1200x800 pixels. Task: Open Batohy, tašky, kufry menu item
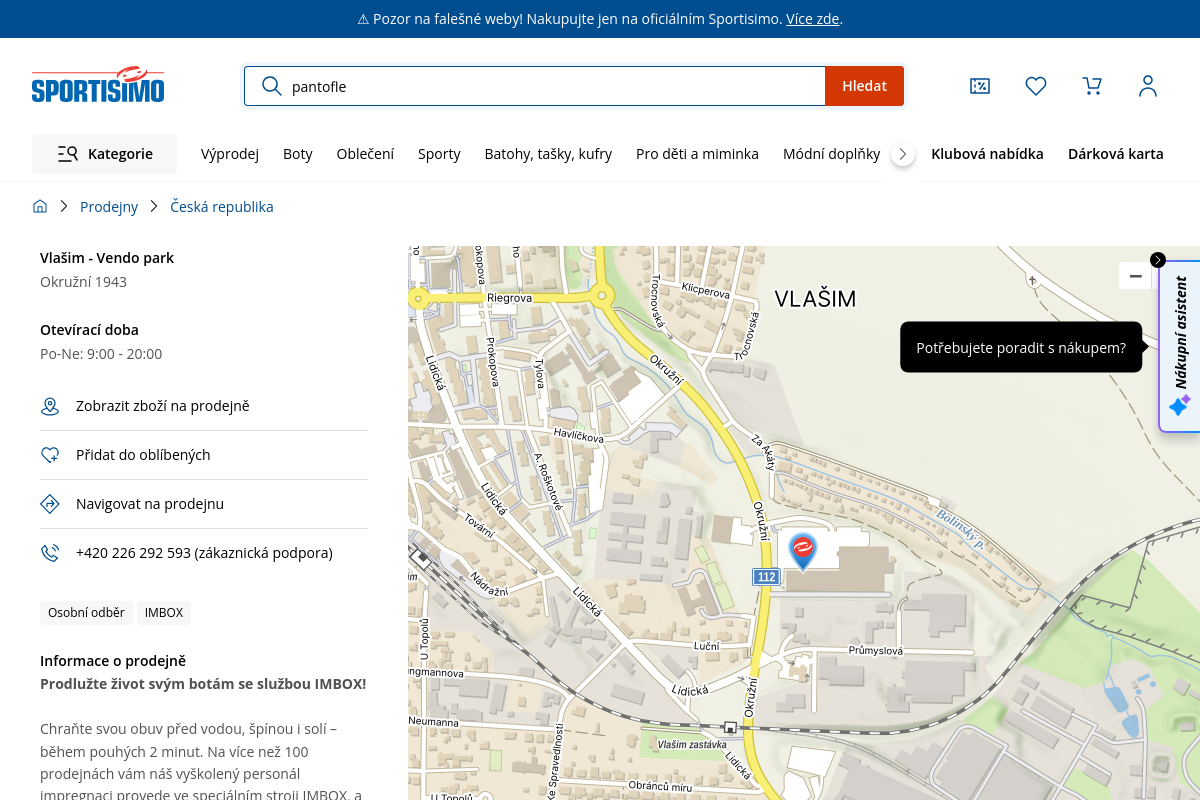coord(548,154)
